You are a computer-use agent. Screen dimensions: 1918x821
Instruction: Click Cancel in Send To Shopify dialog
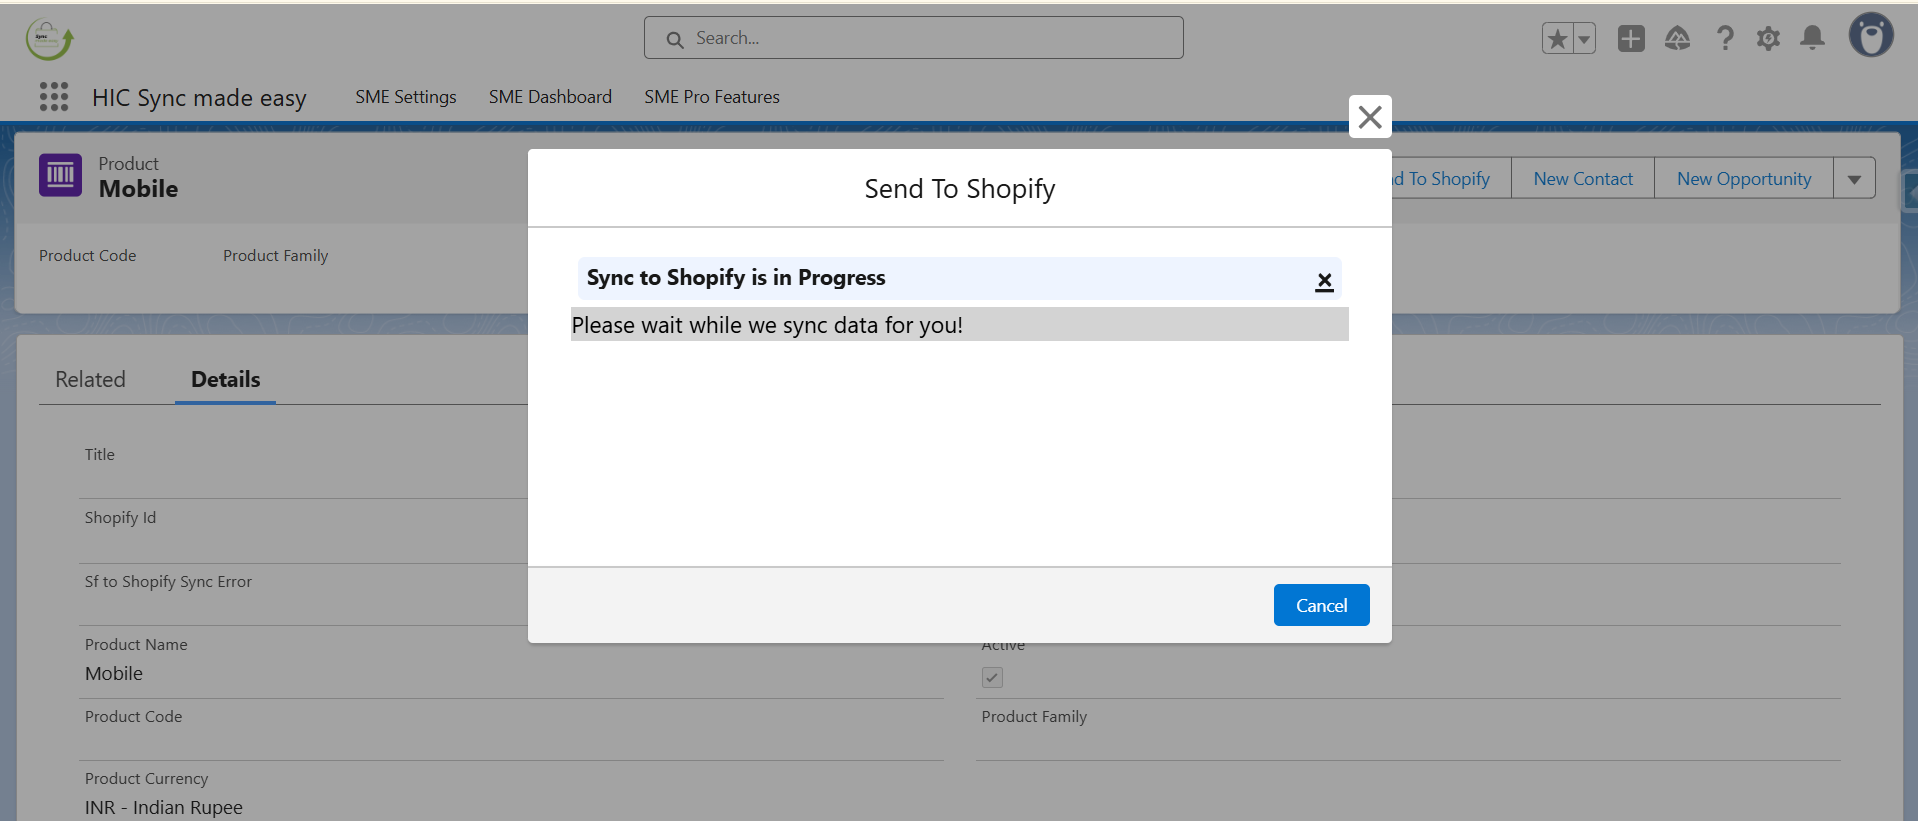tap(1321, 605)
